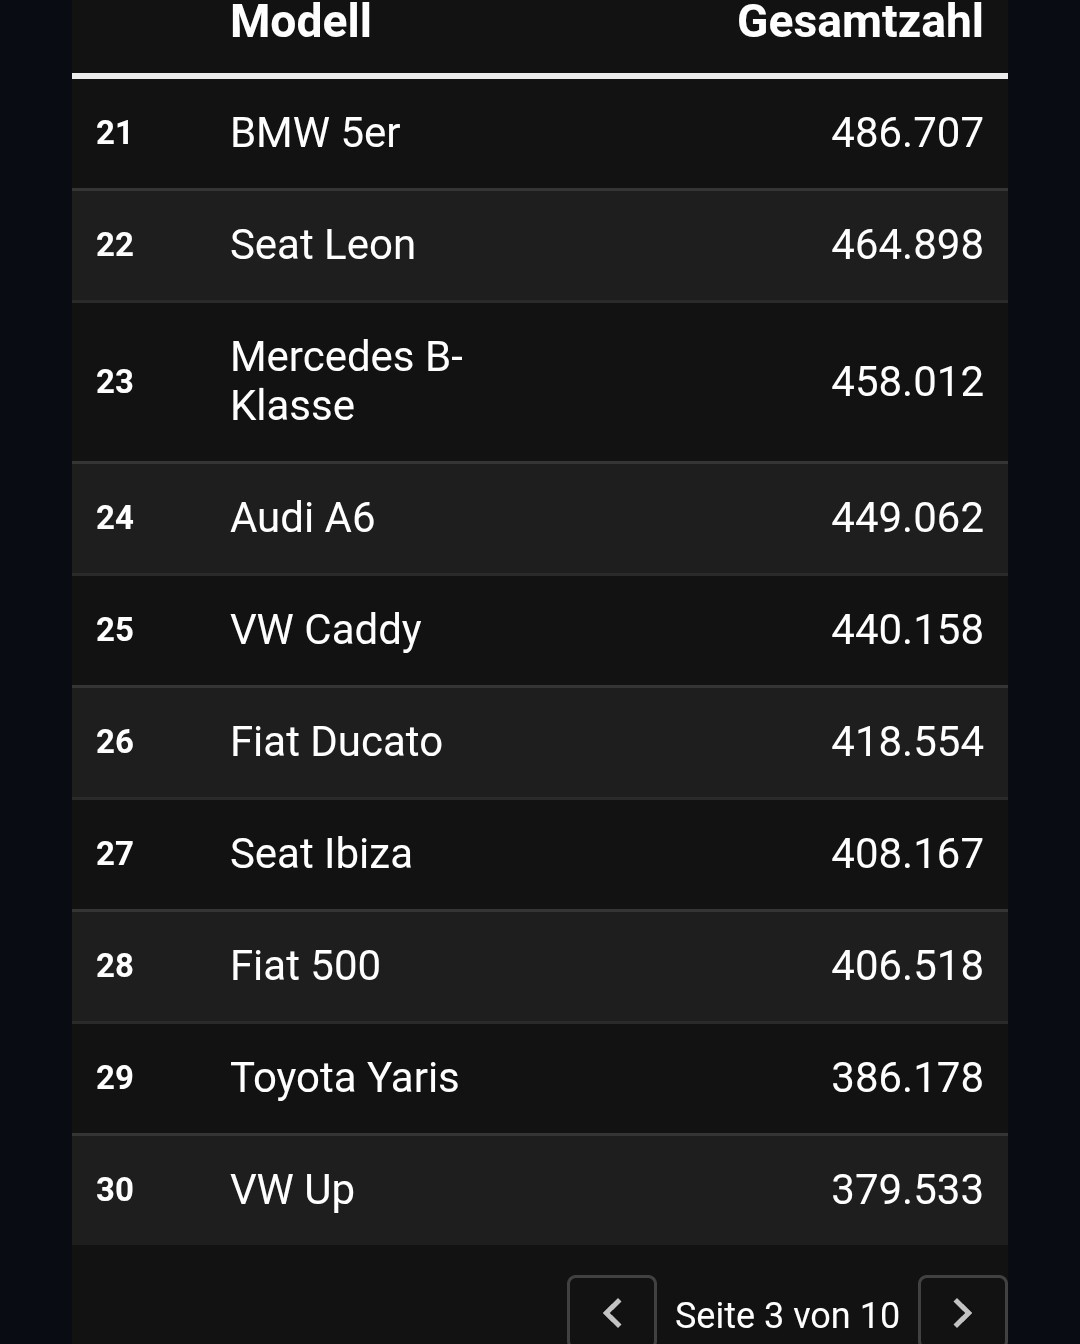Select the BMW 5er row
Screen dimensions: 1080x1344
coord(540,133)
